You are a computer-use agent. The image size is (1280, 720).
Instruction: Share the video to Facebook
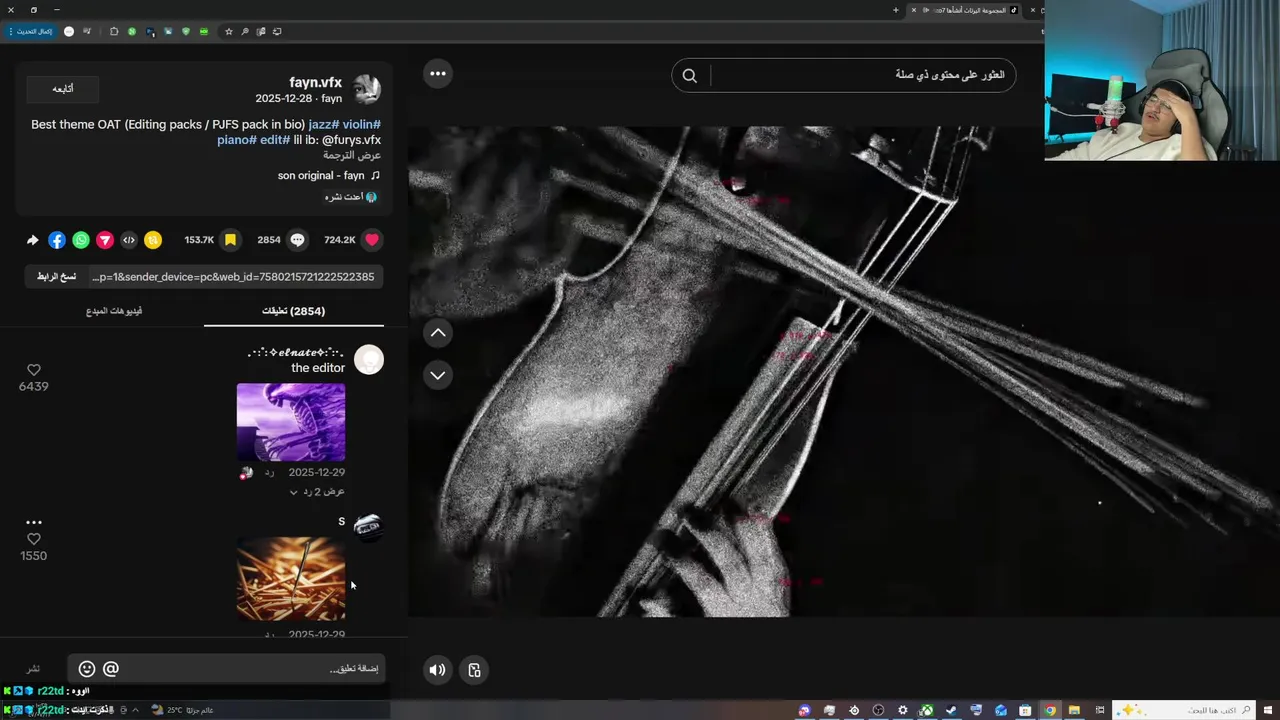point(57,240)
